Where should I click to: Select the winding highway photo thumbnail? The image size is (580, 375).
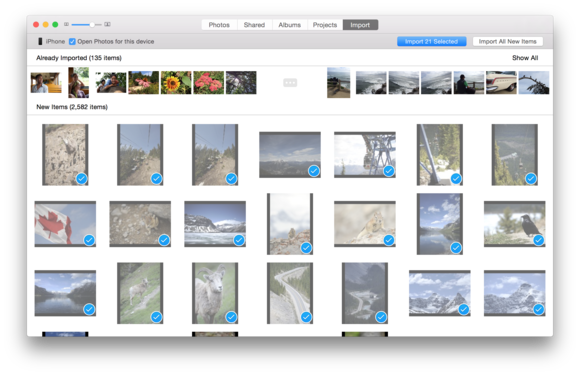point(290,293)
